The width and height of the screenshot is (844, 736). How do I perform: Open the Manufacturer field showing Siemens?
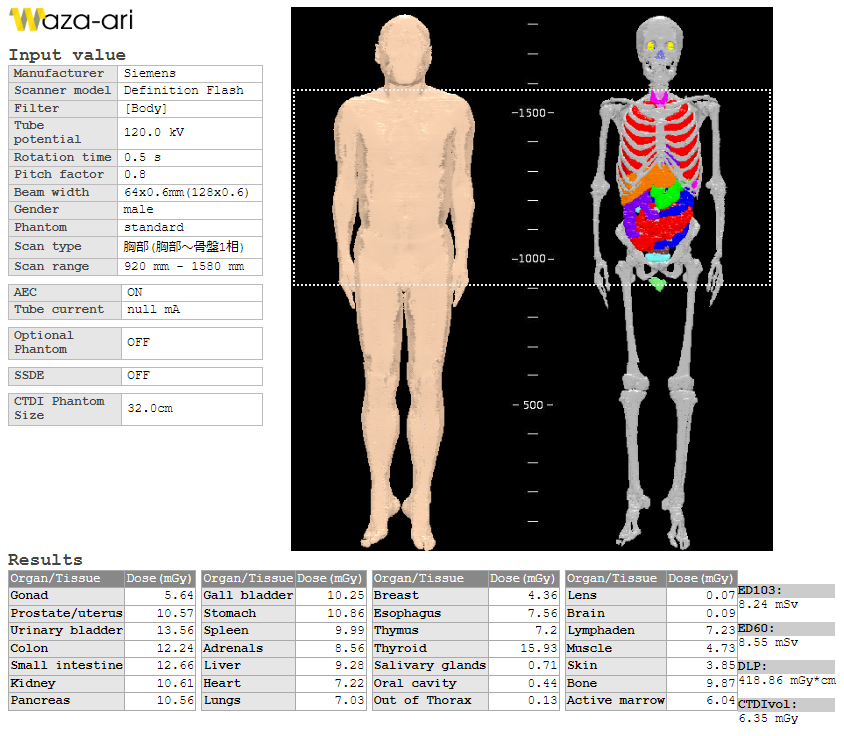pyautogui.click(x=191, y=73)
